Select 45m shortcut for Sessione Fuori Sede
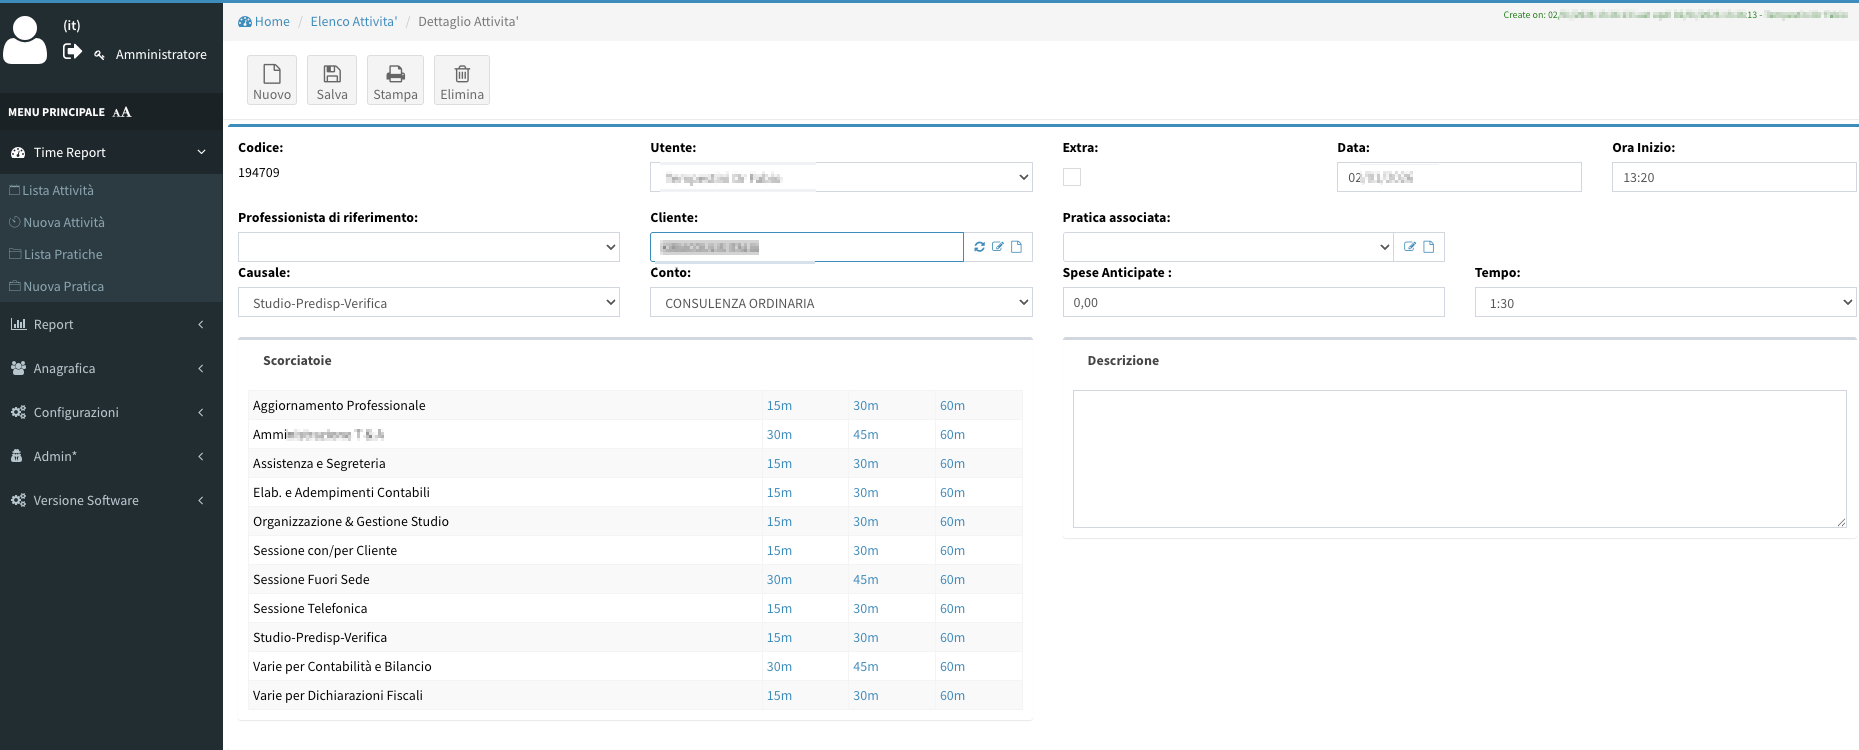1859x750 pixels. click(x=865, y=580)
